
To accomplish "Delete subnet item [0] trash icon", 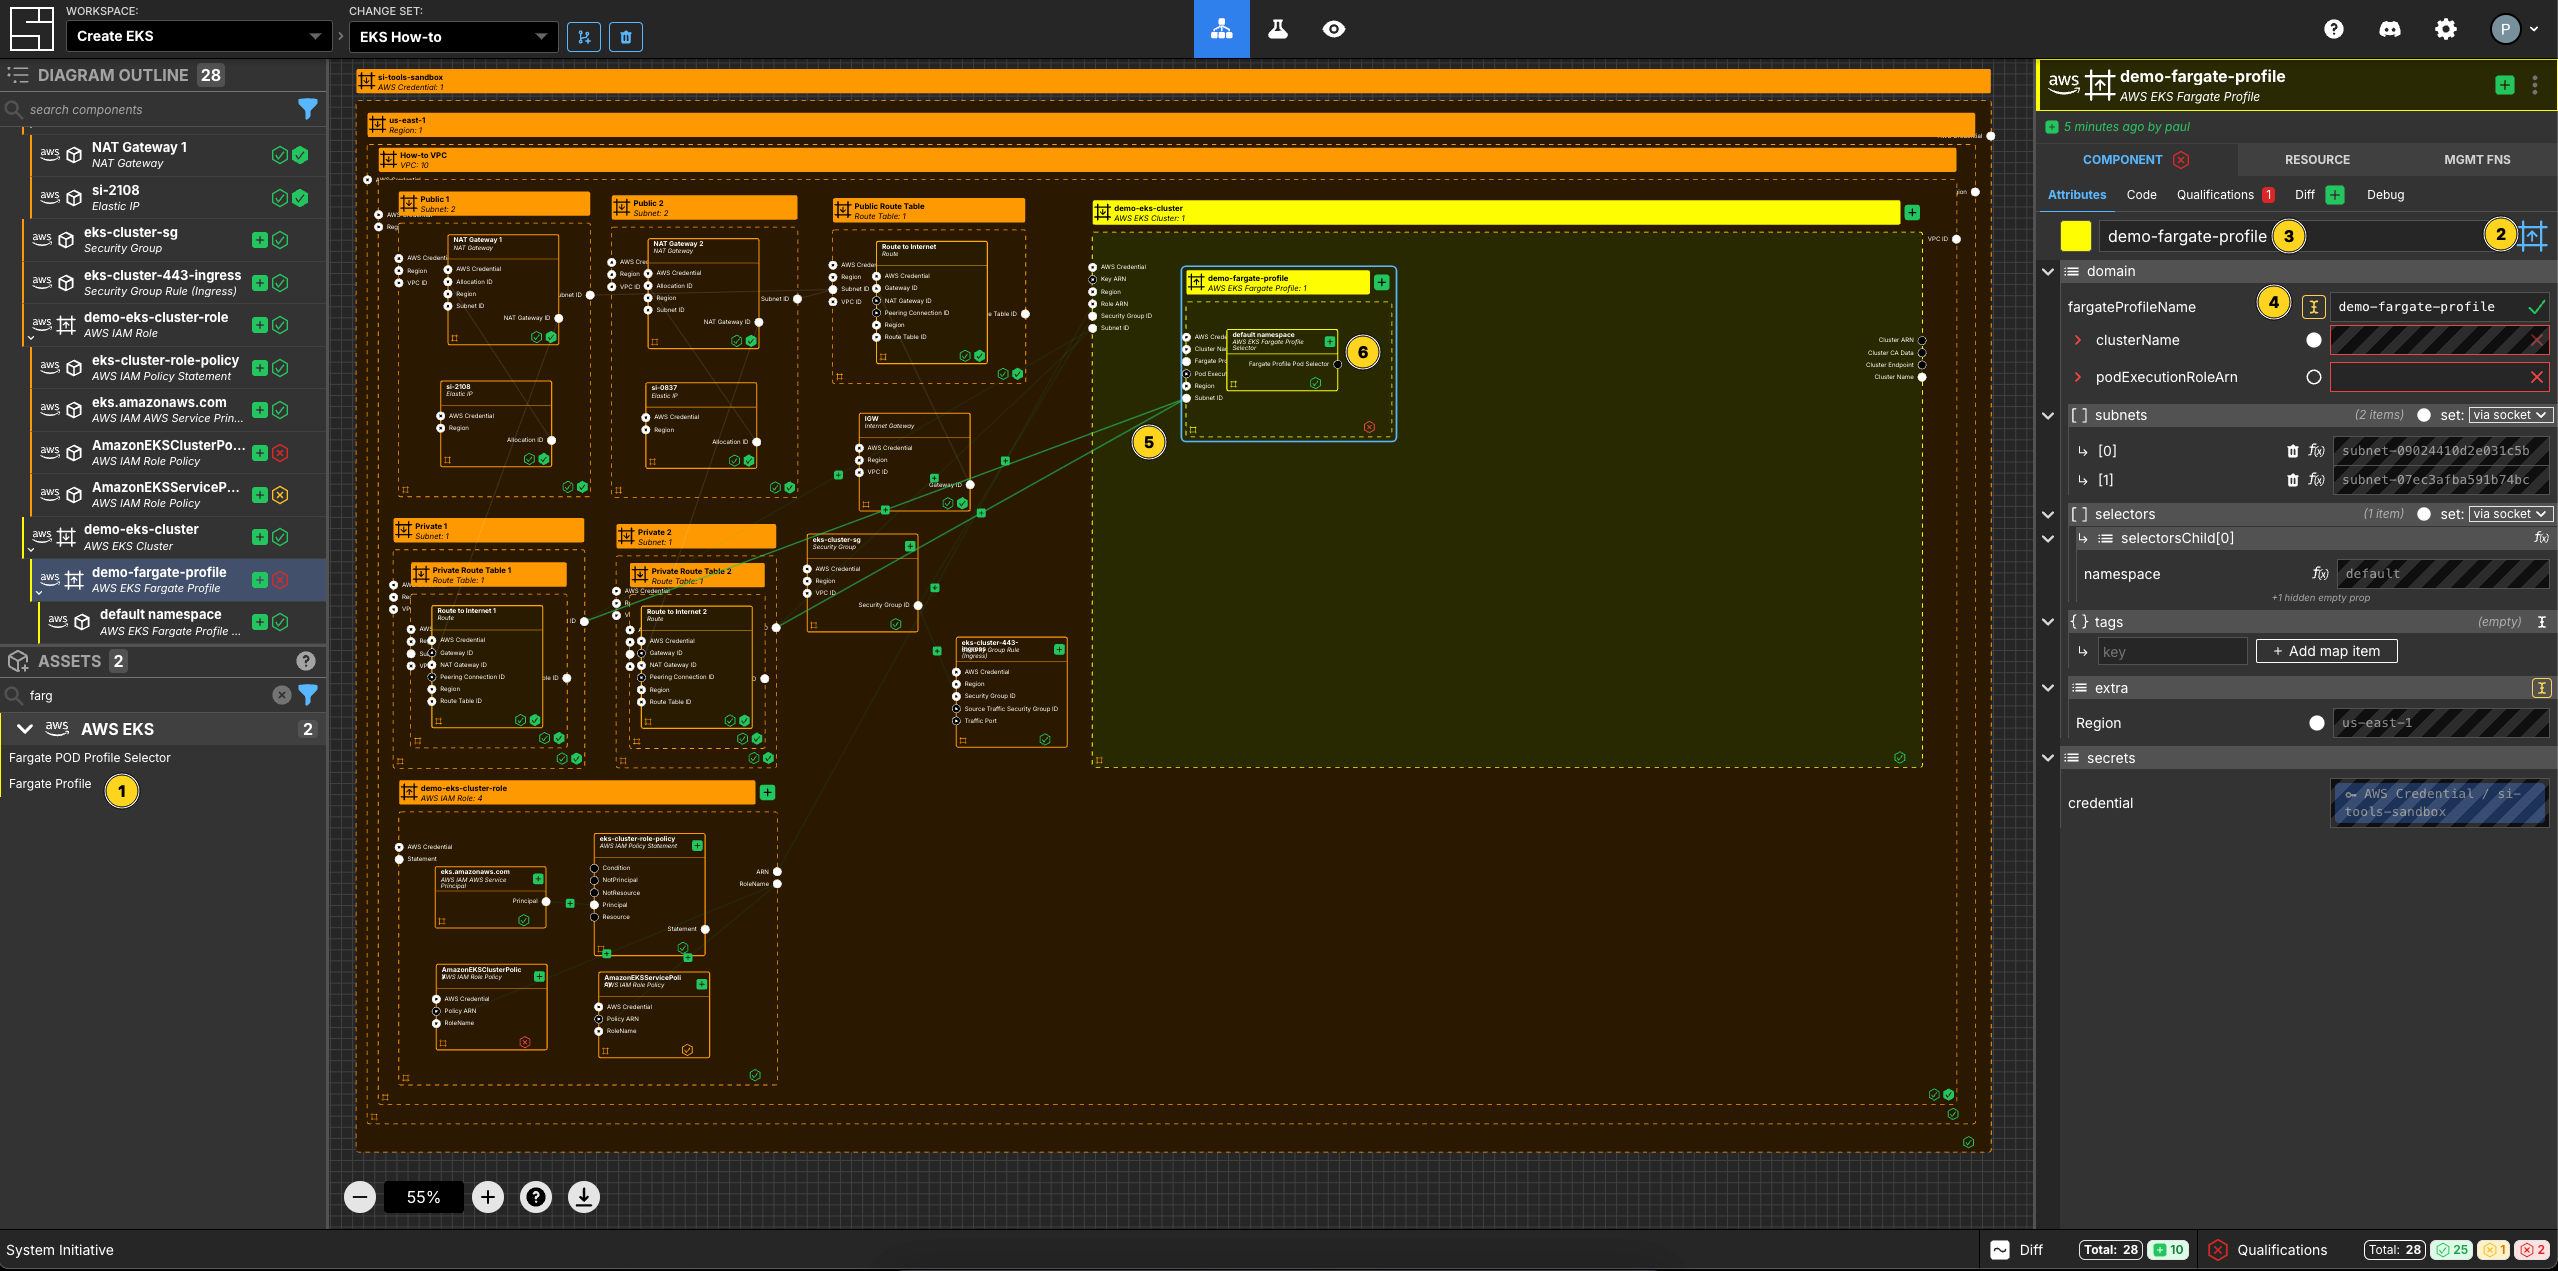I will (2293, 451).
